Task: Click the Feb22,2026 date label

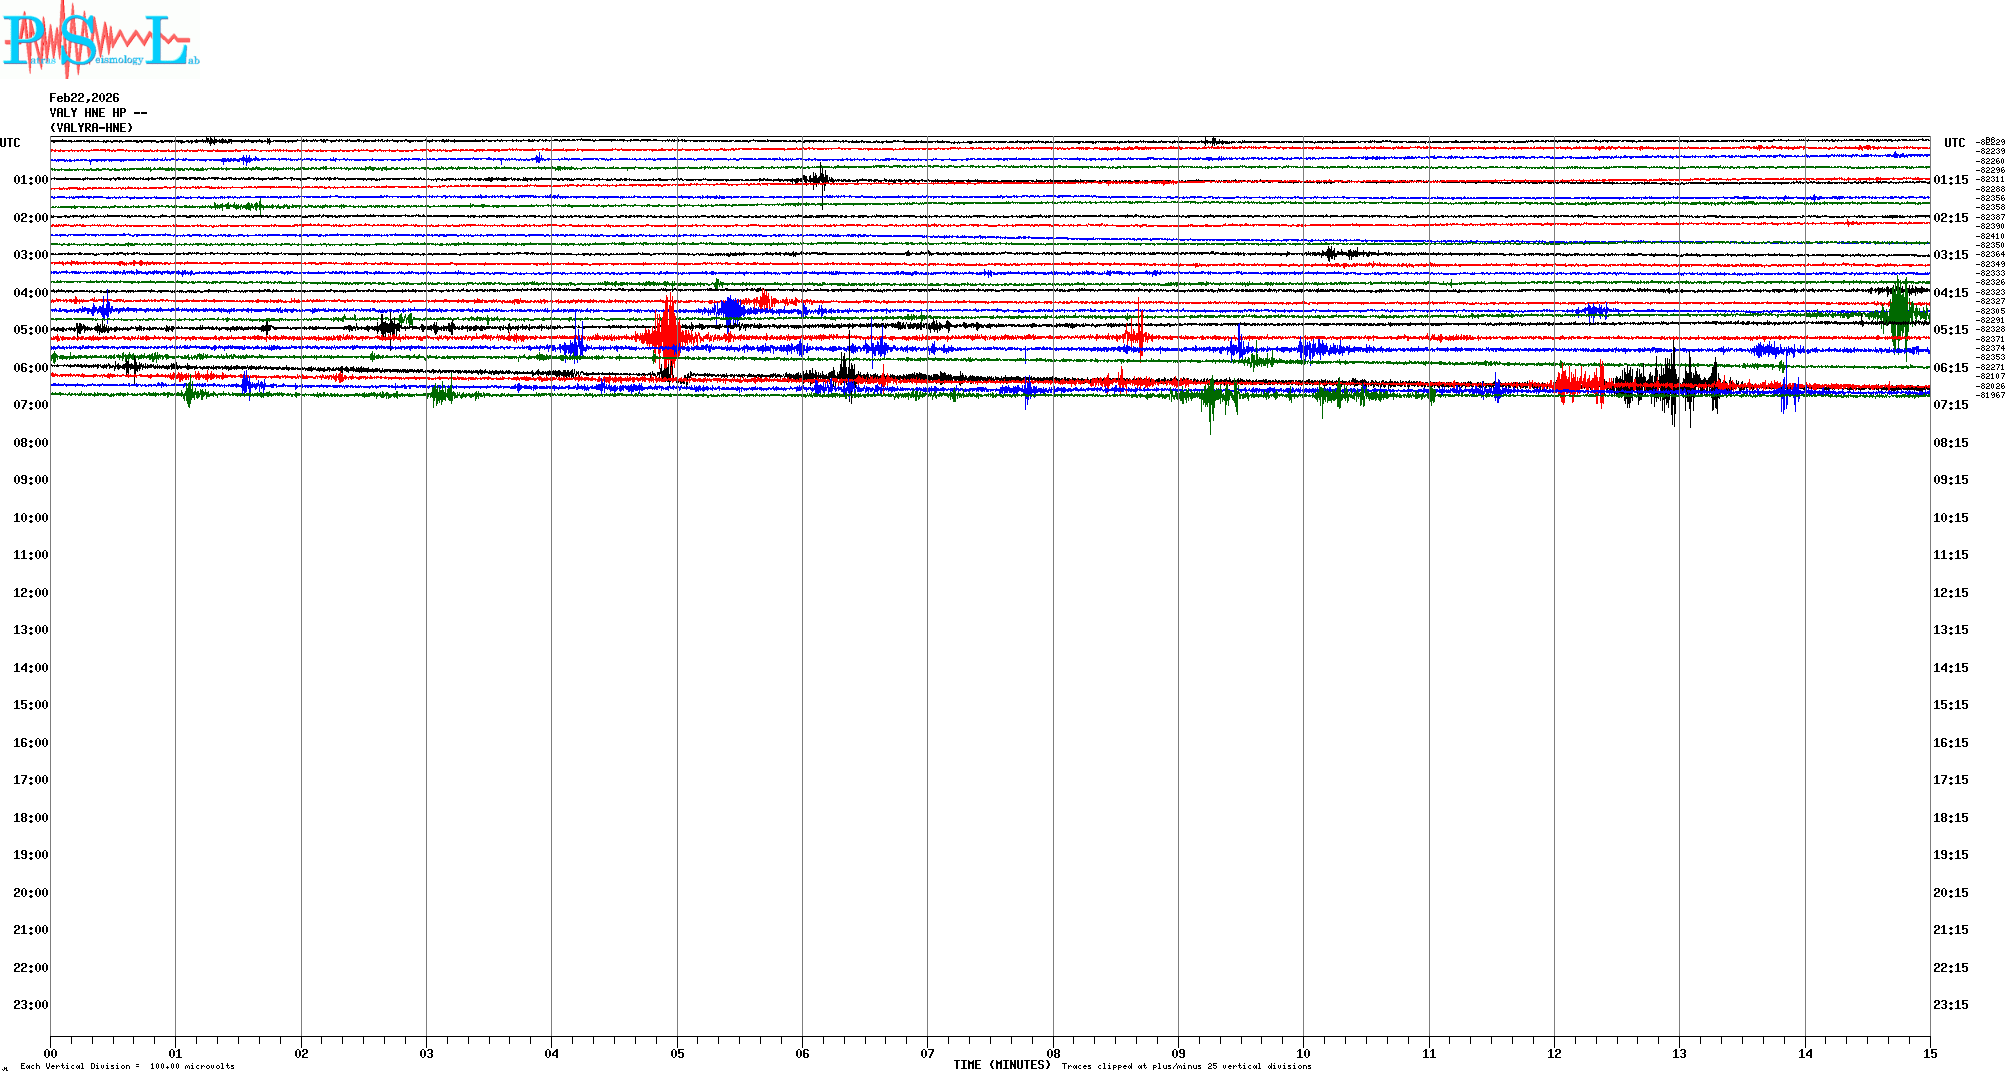Action: tap(84, 98)
